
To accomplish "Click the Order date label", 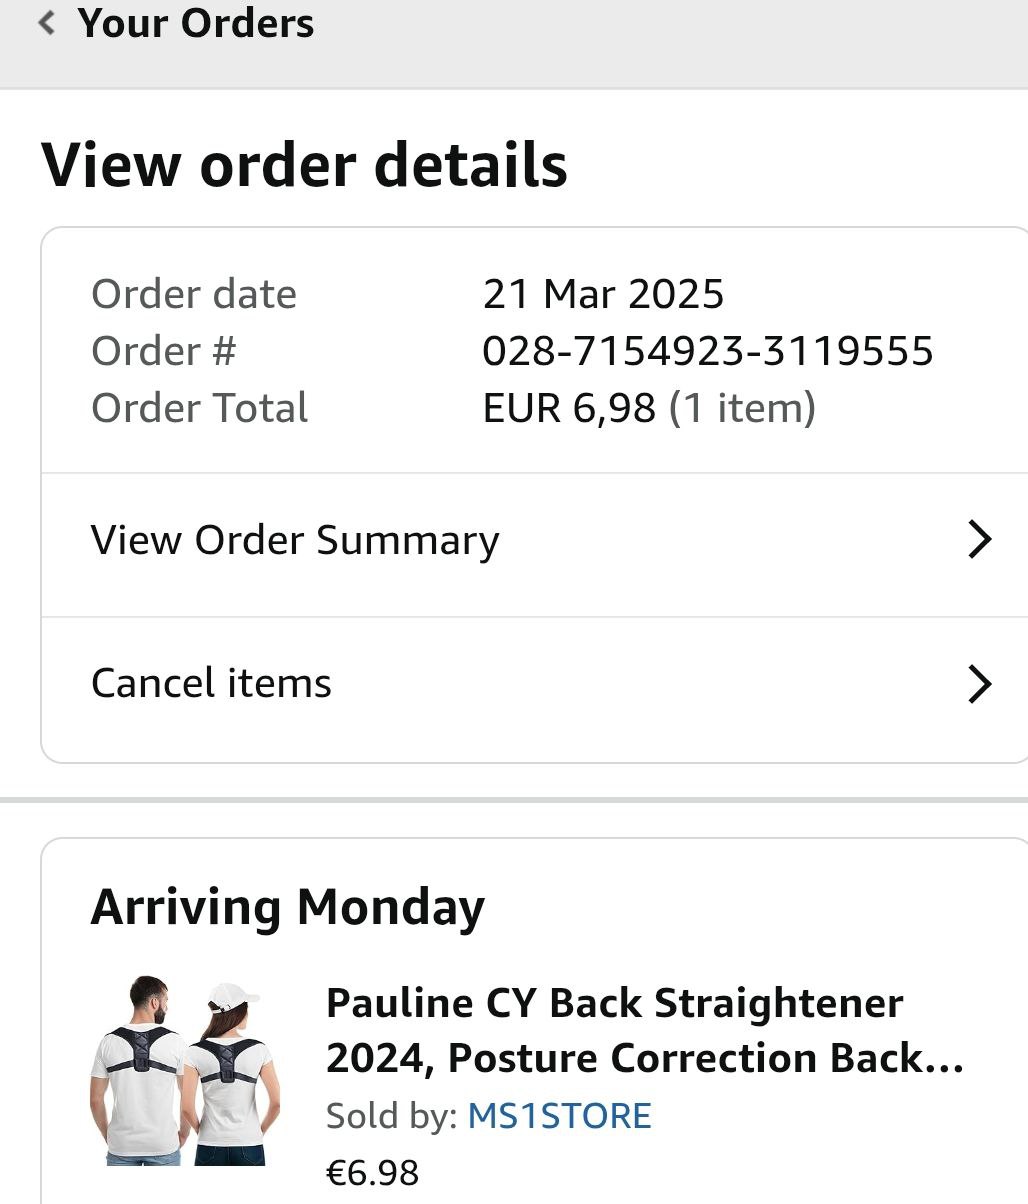I will pos(194,294).
